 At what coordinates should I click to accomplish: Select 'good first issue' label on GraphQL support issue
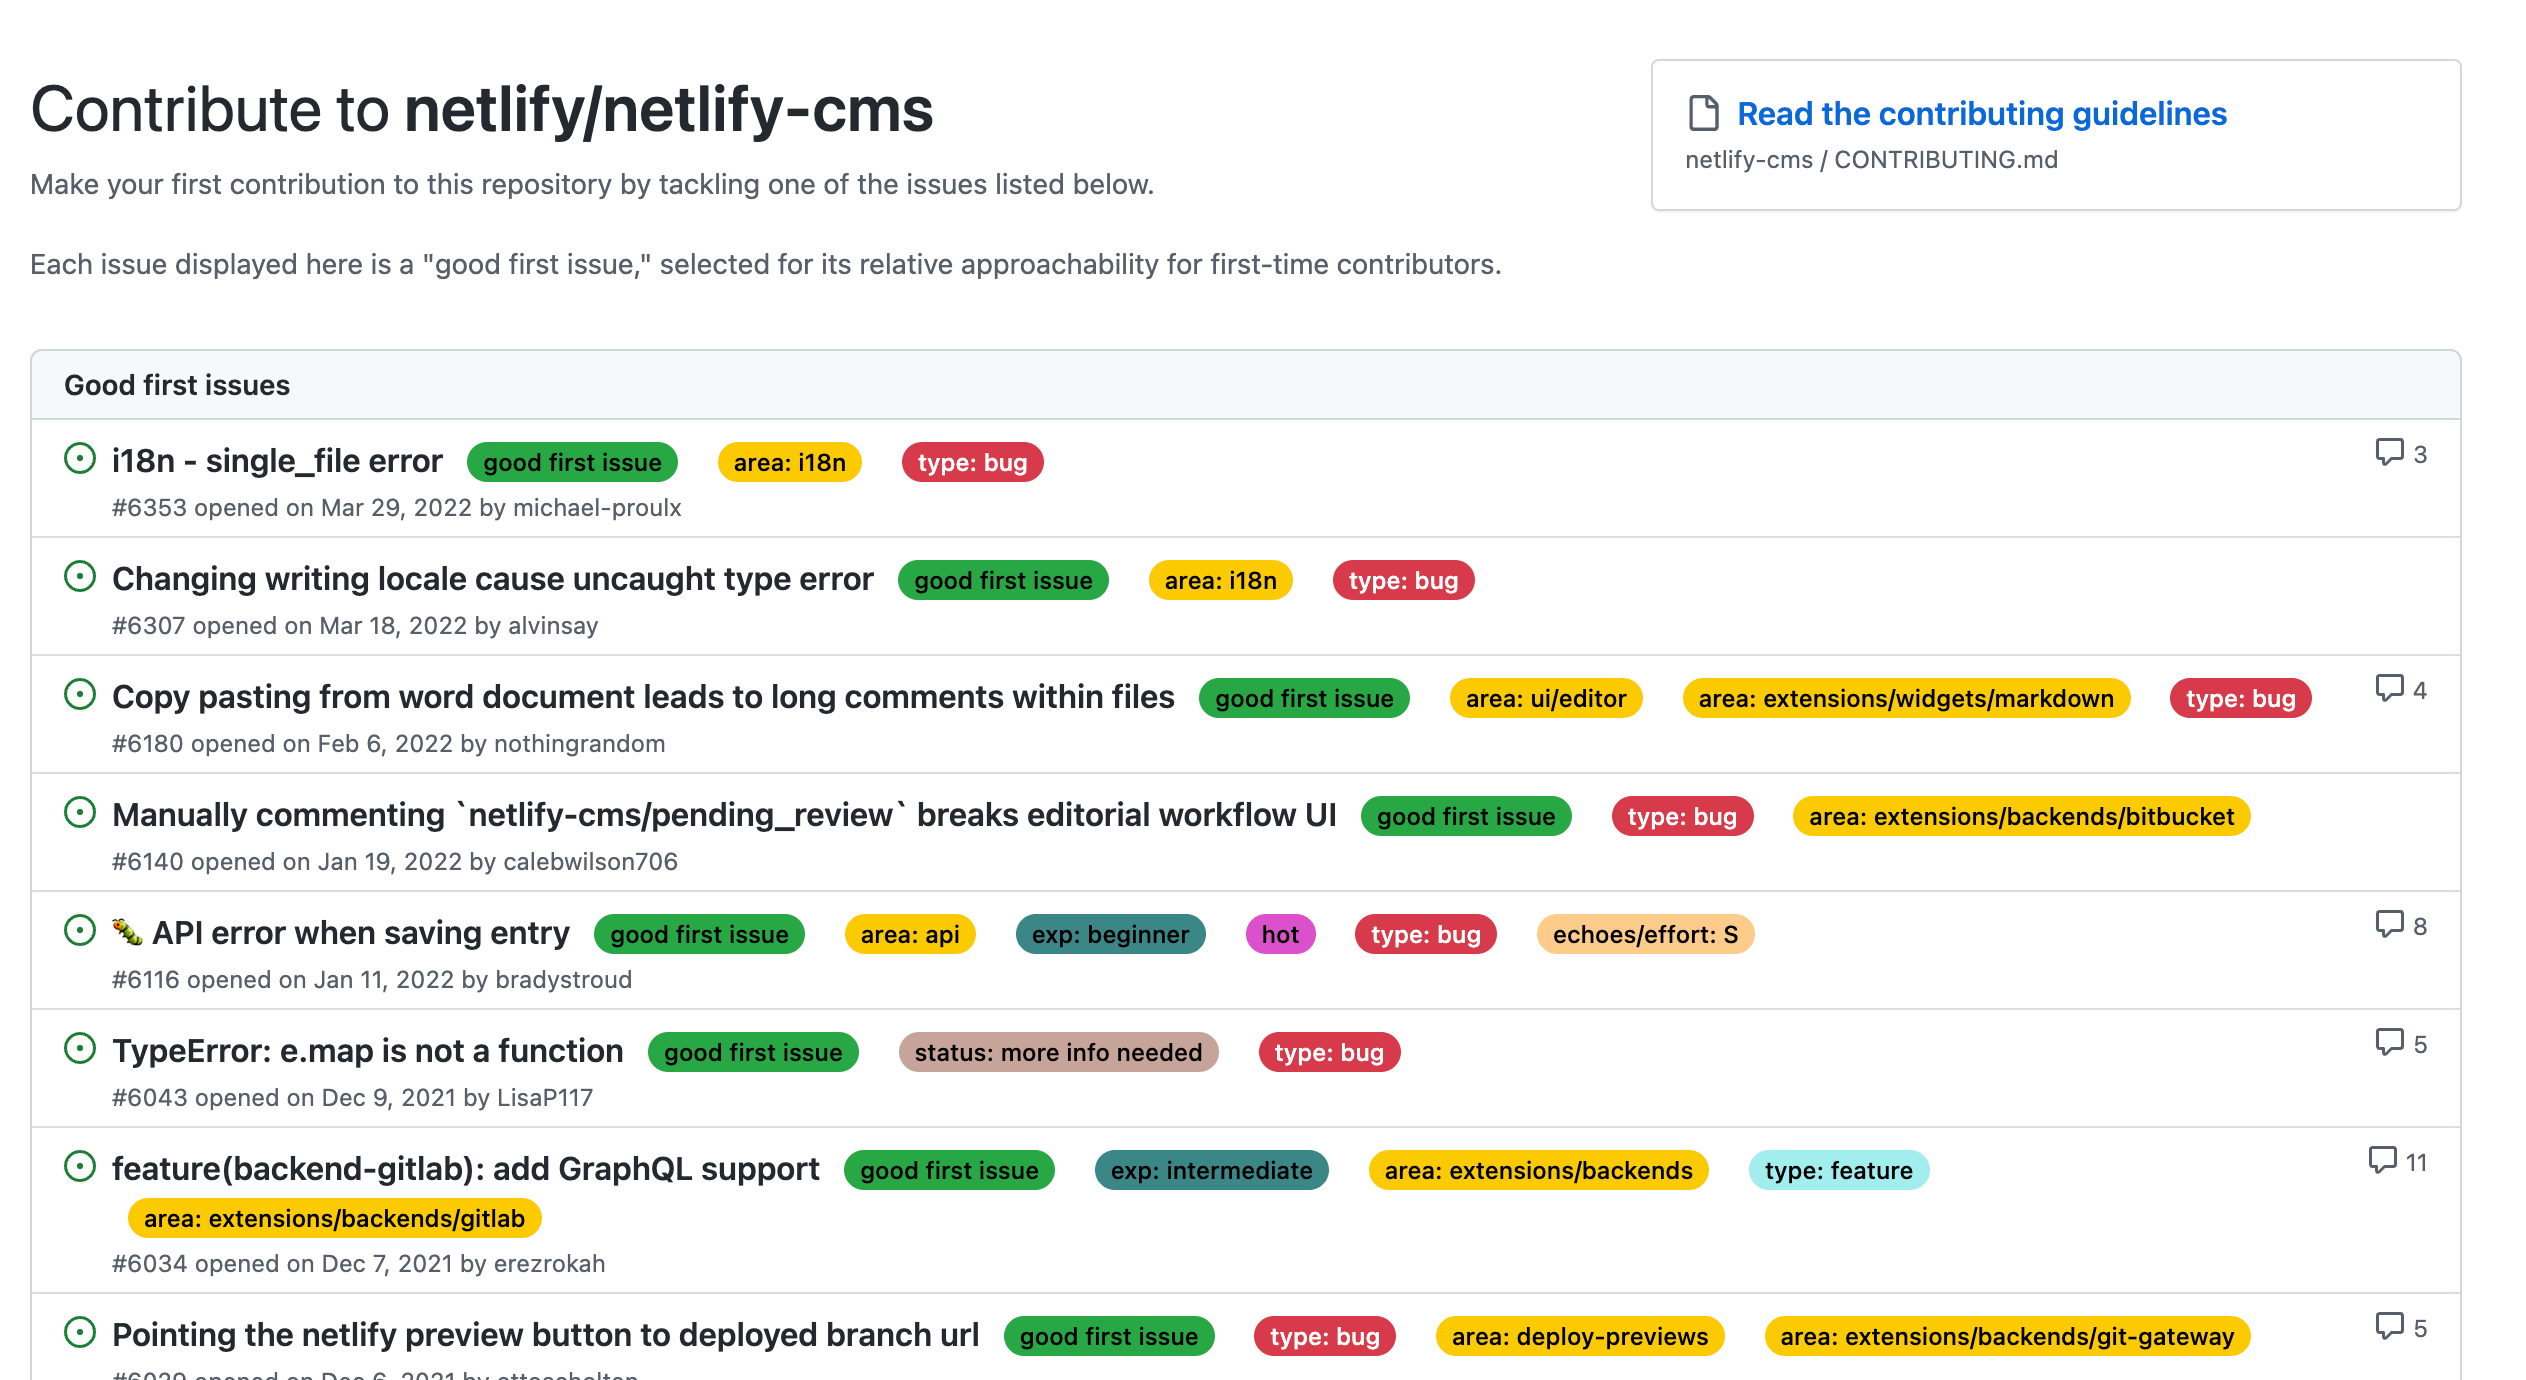(949, 1170)
